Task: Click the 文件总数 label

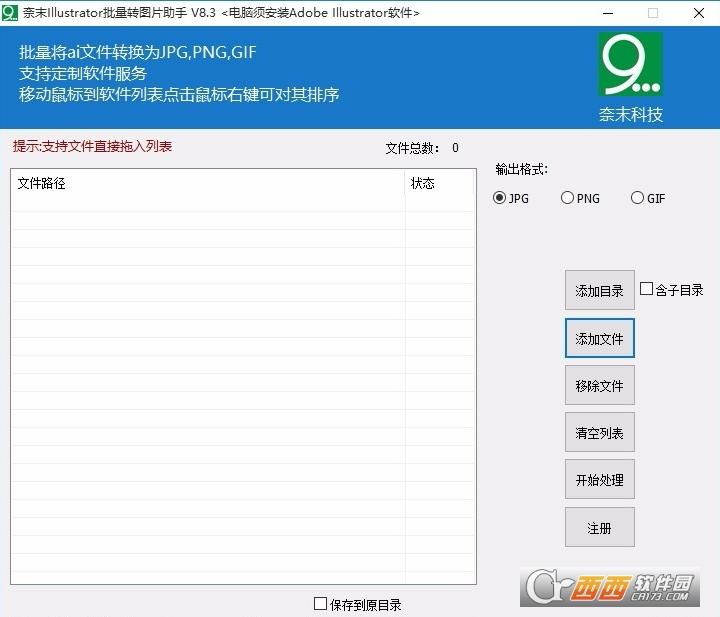Action: [x=413, y=148]
